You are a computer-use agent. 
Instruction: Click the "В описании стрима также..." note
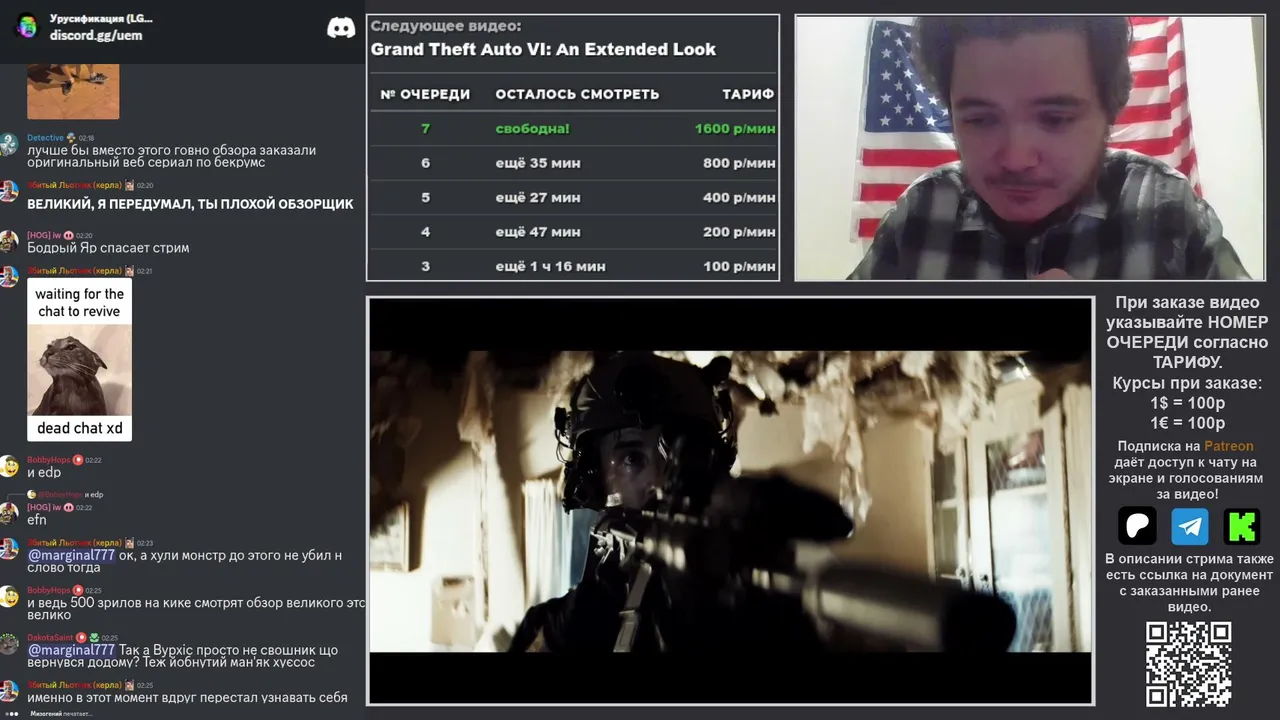[x=1189, y=583]
